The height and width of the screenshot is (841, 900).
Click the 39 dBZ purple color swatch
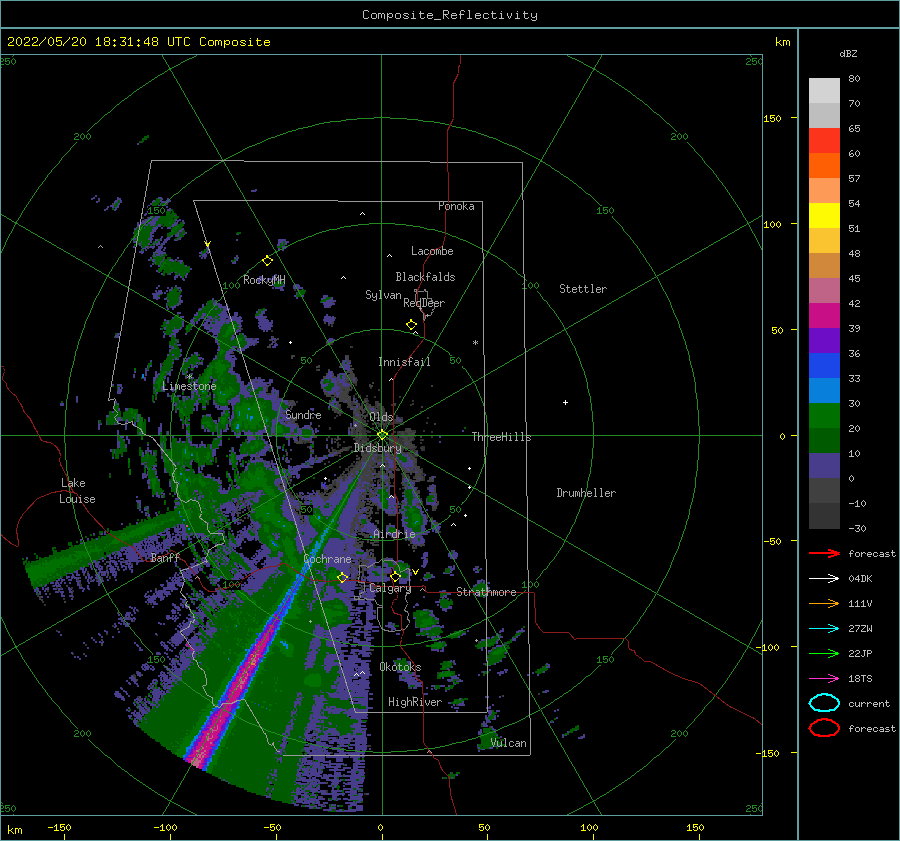[x=824, y=340]
